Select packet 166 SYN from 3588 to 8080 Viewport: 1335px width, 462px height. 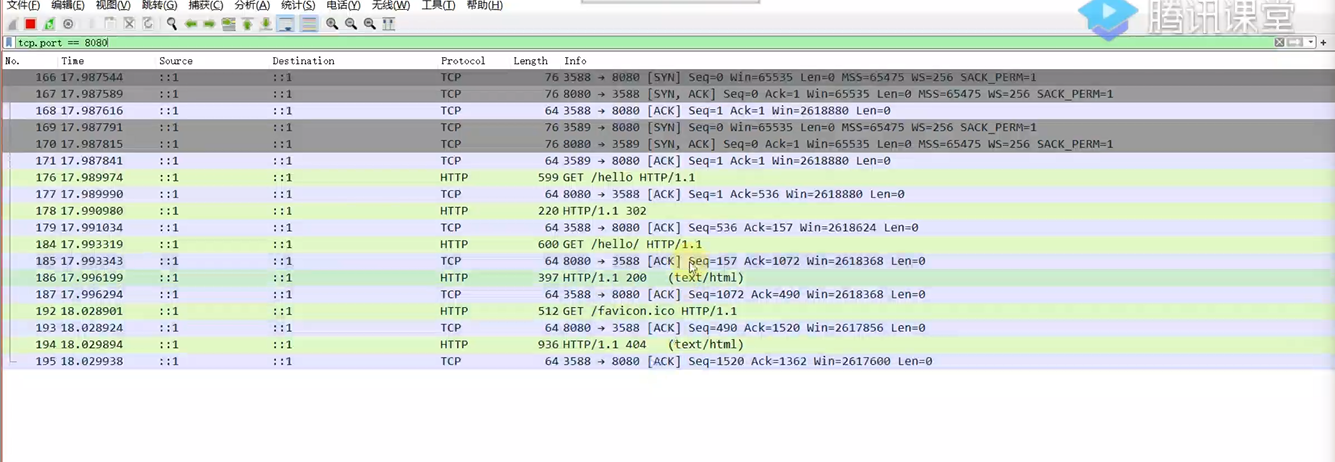pyautogui.click(x=667, y=77)
